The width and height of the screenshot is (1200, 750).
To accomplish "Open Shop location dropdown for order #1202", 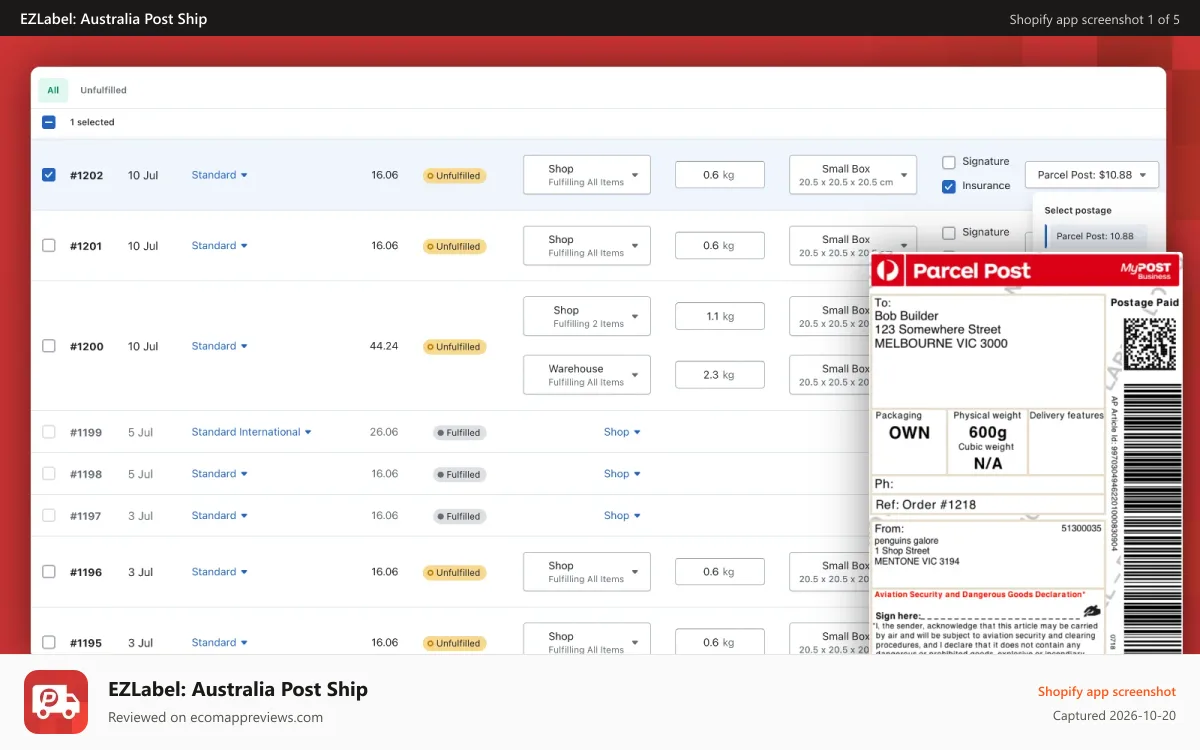I will (x=587, y=175).
